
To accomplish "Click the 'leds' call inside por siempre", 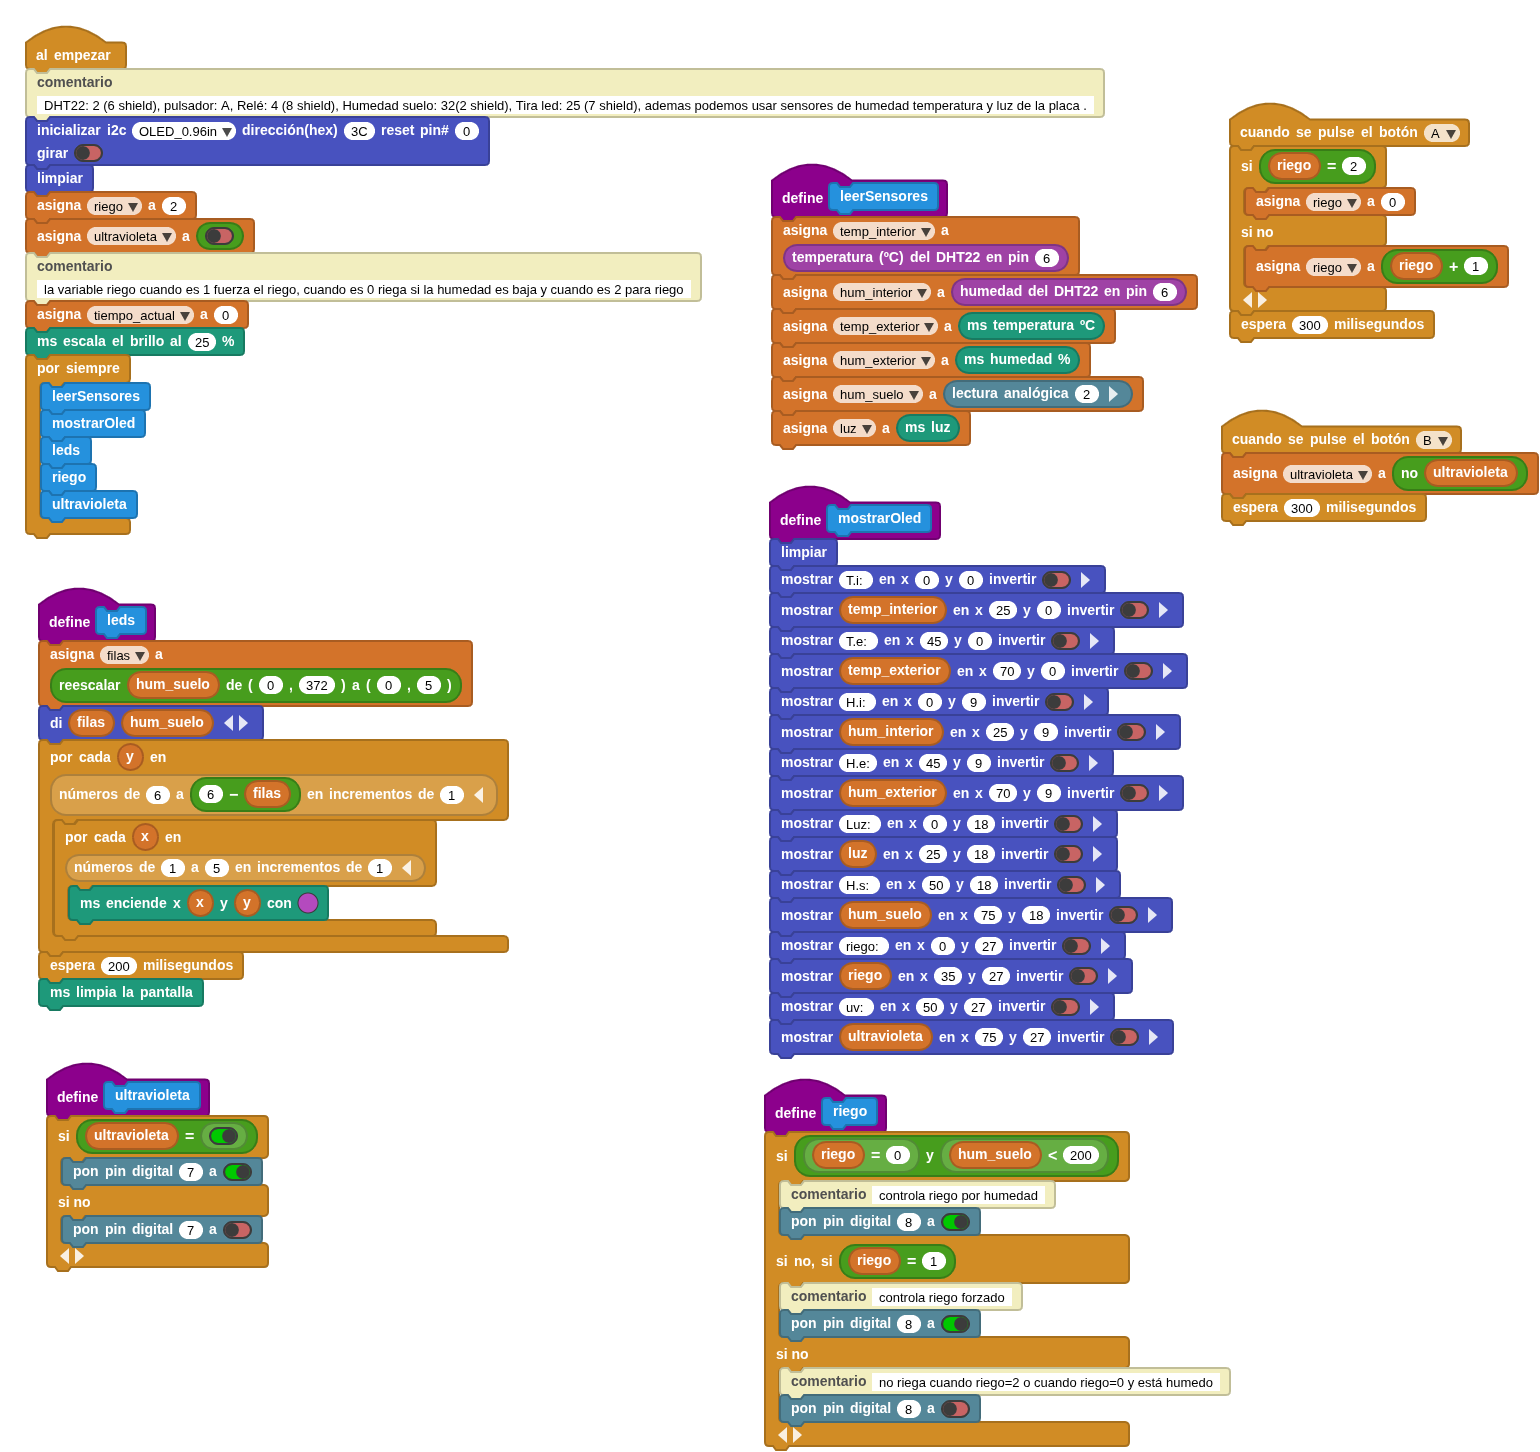I will point(66,450).
